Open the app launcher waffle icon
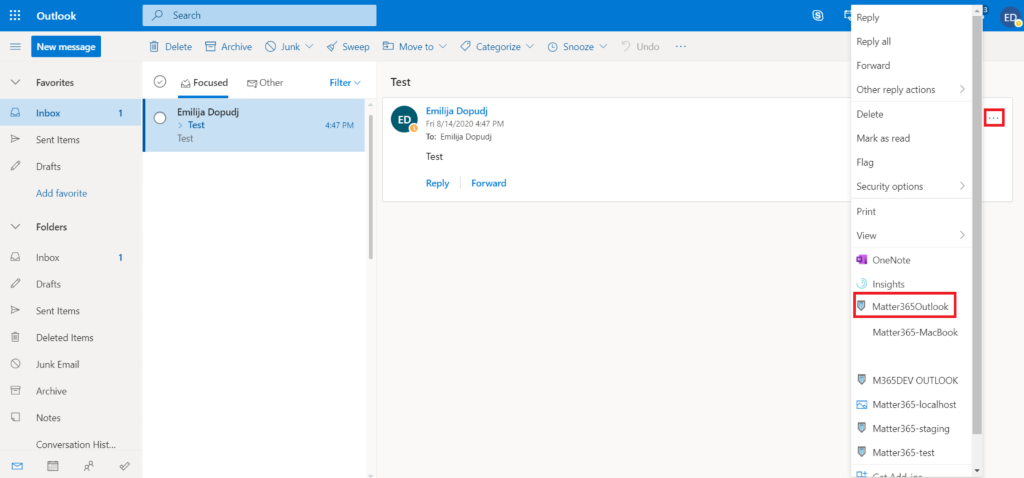 (x=15, y=15)
